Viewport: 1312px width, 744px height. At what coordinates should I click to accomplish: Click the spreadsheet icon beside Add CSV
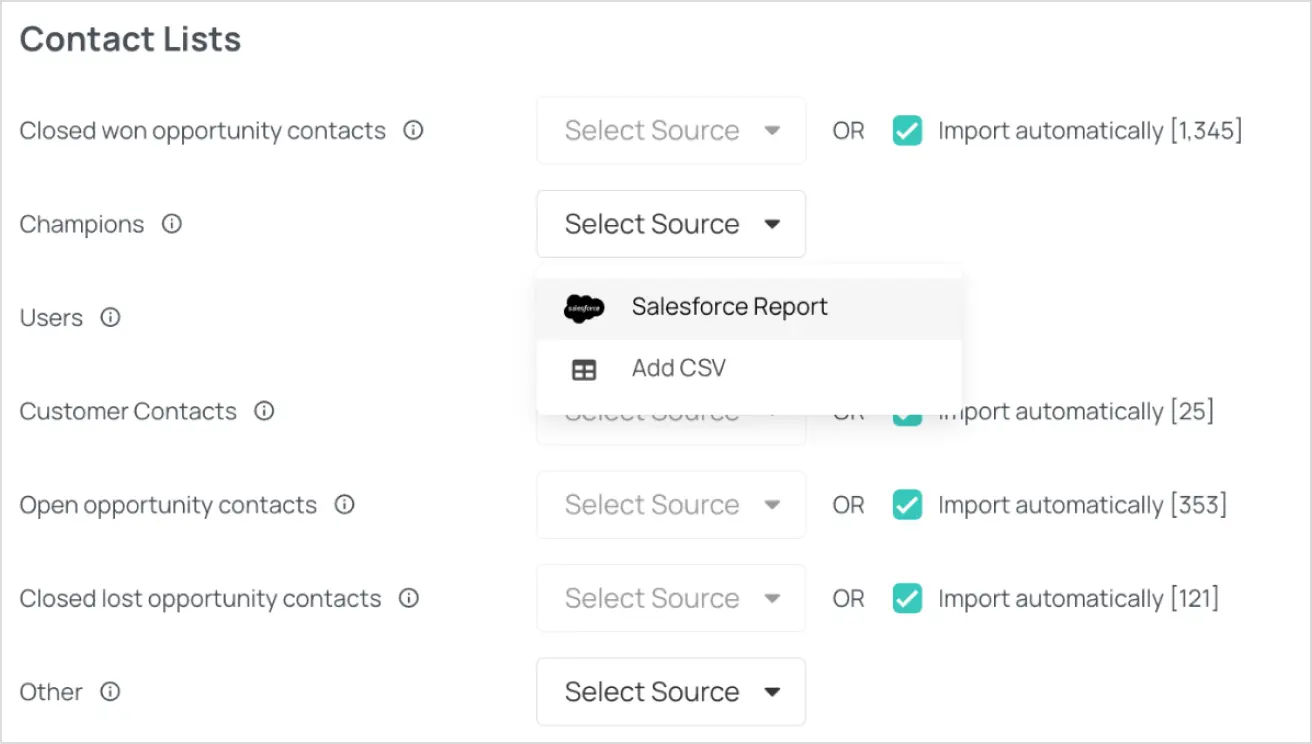pyautogui.click(x=584, y=369)
